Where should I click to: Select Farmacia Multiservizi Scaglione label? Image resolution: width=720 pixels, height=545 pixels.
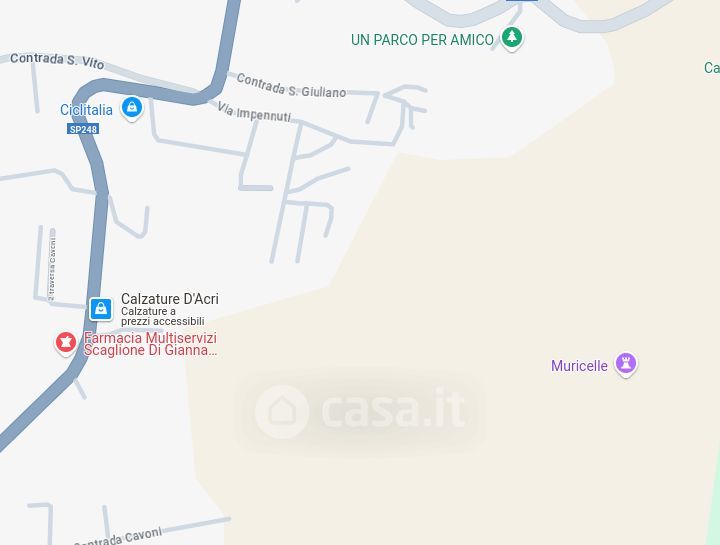point(150,344)
